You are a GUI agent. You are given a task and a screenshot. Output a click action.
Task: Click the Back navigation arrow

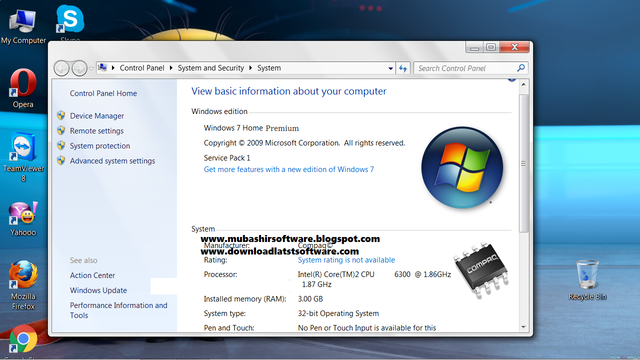(x=62, y=68)
